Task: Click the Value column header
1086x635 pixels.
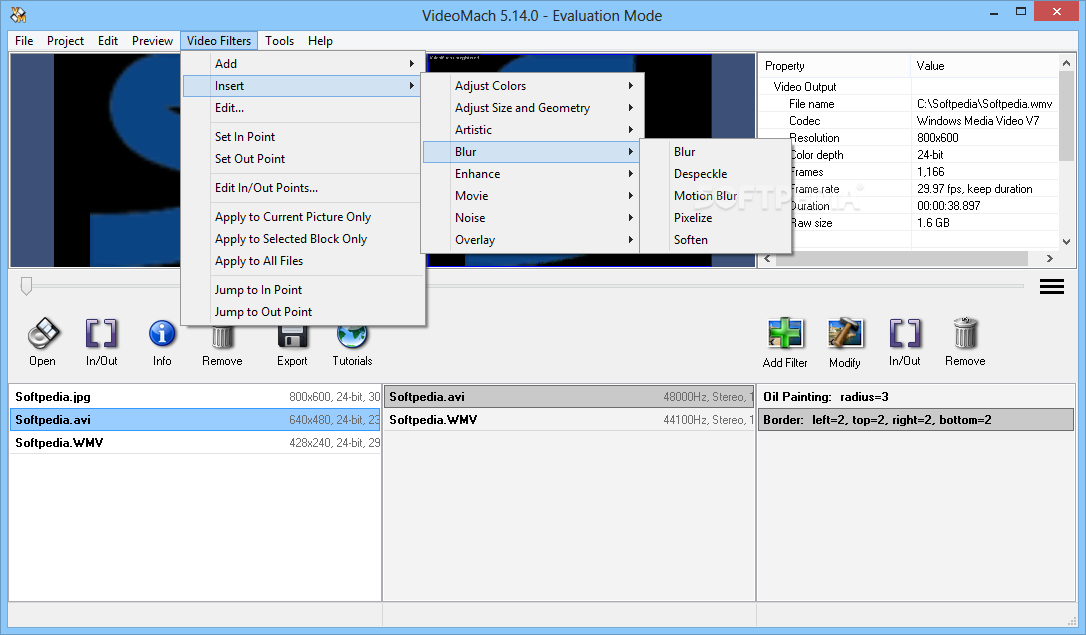Action: click(984, 66)
